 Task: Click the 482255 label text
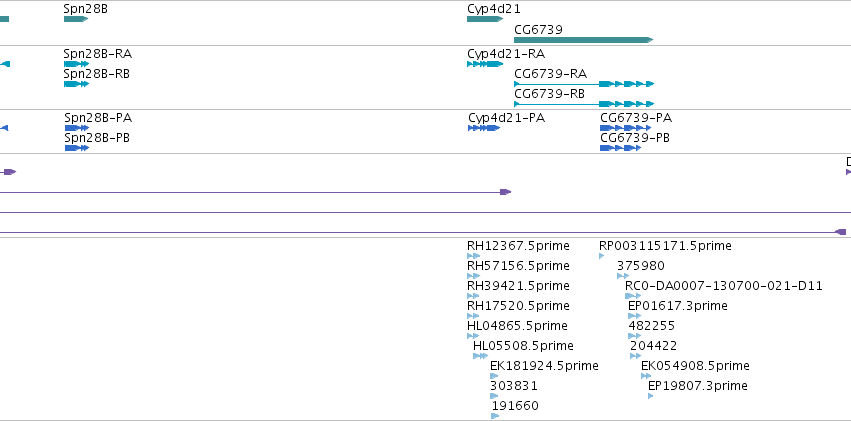click(651, 326)
